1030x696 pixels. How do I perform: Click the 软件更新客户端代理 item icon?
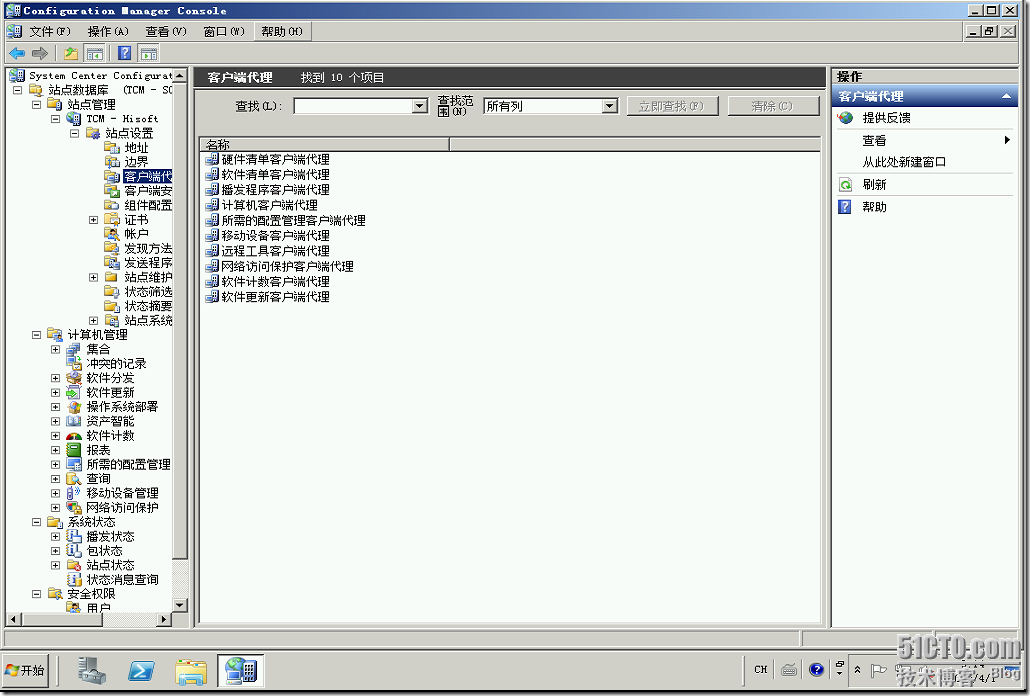(212, 296)
